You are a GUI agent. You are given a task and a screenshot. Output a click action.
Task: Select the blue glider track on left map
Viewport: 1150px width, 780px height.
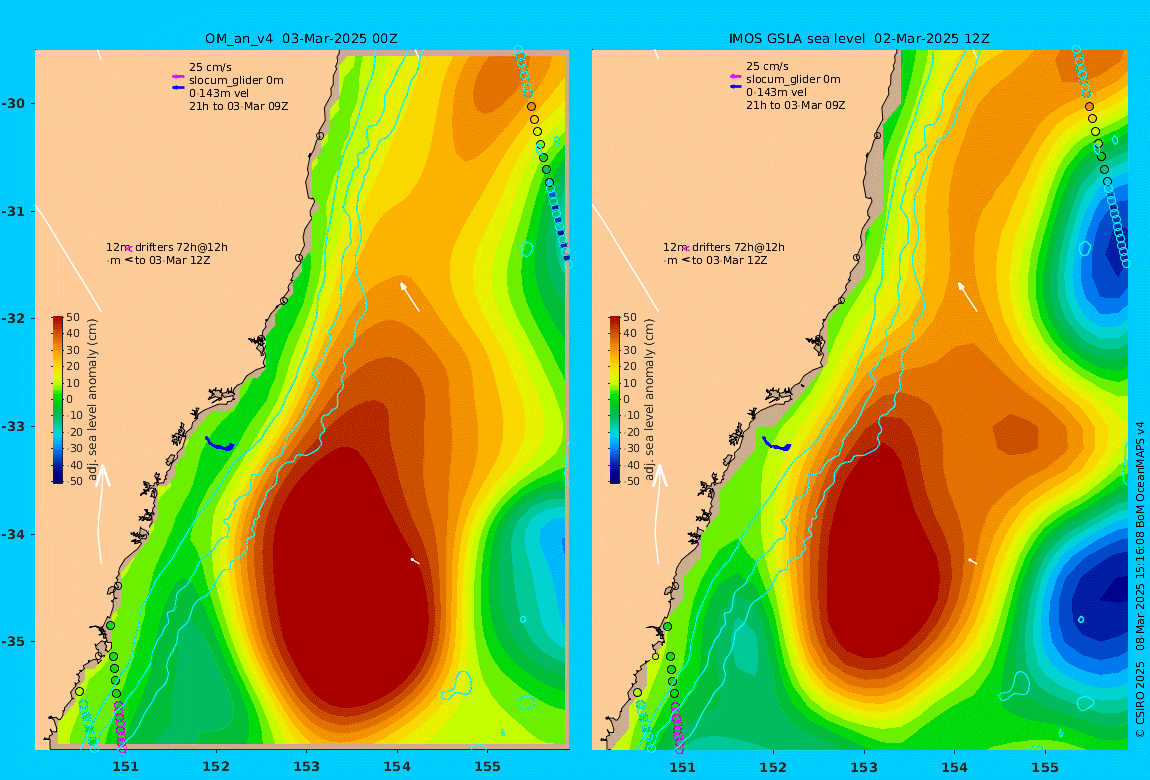(219, 444)
